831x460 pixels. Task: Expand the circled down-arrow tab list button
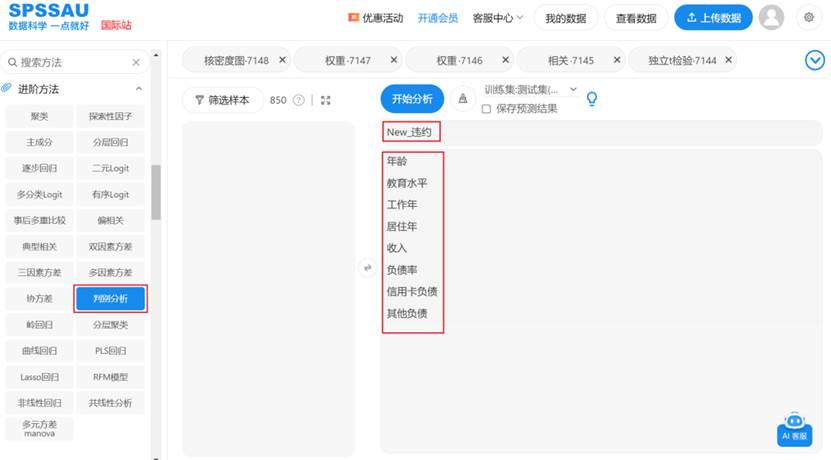pyautogui.click(x=815, y=60)
